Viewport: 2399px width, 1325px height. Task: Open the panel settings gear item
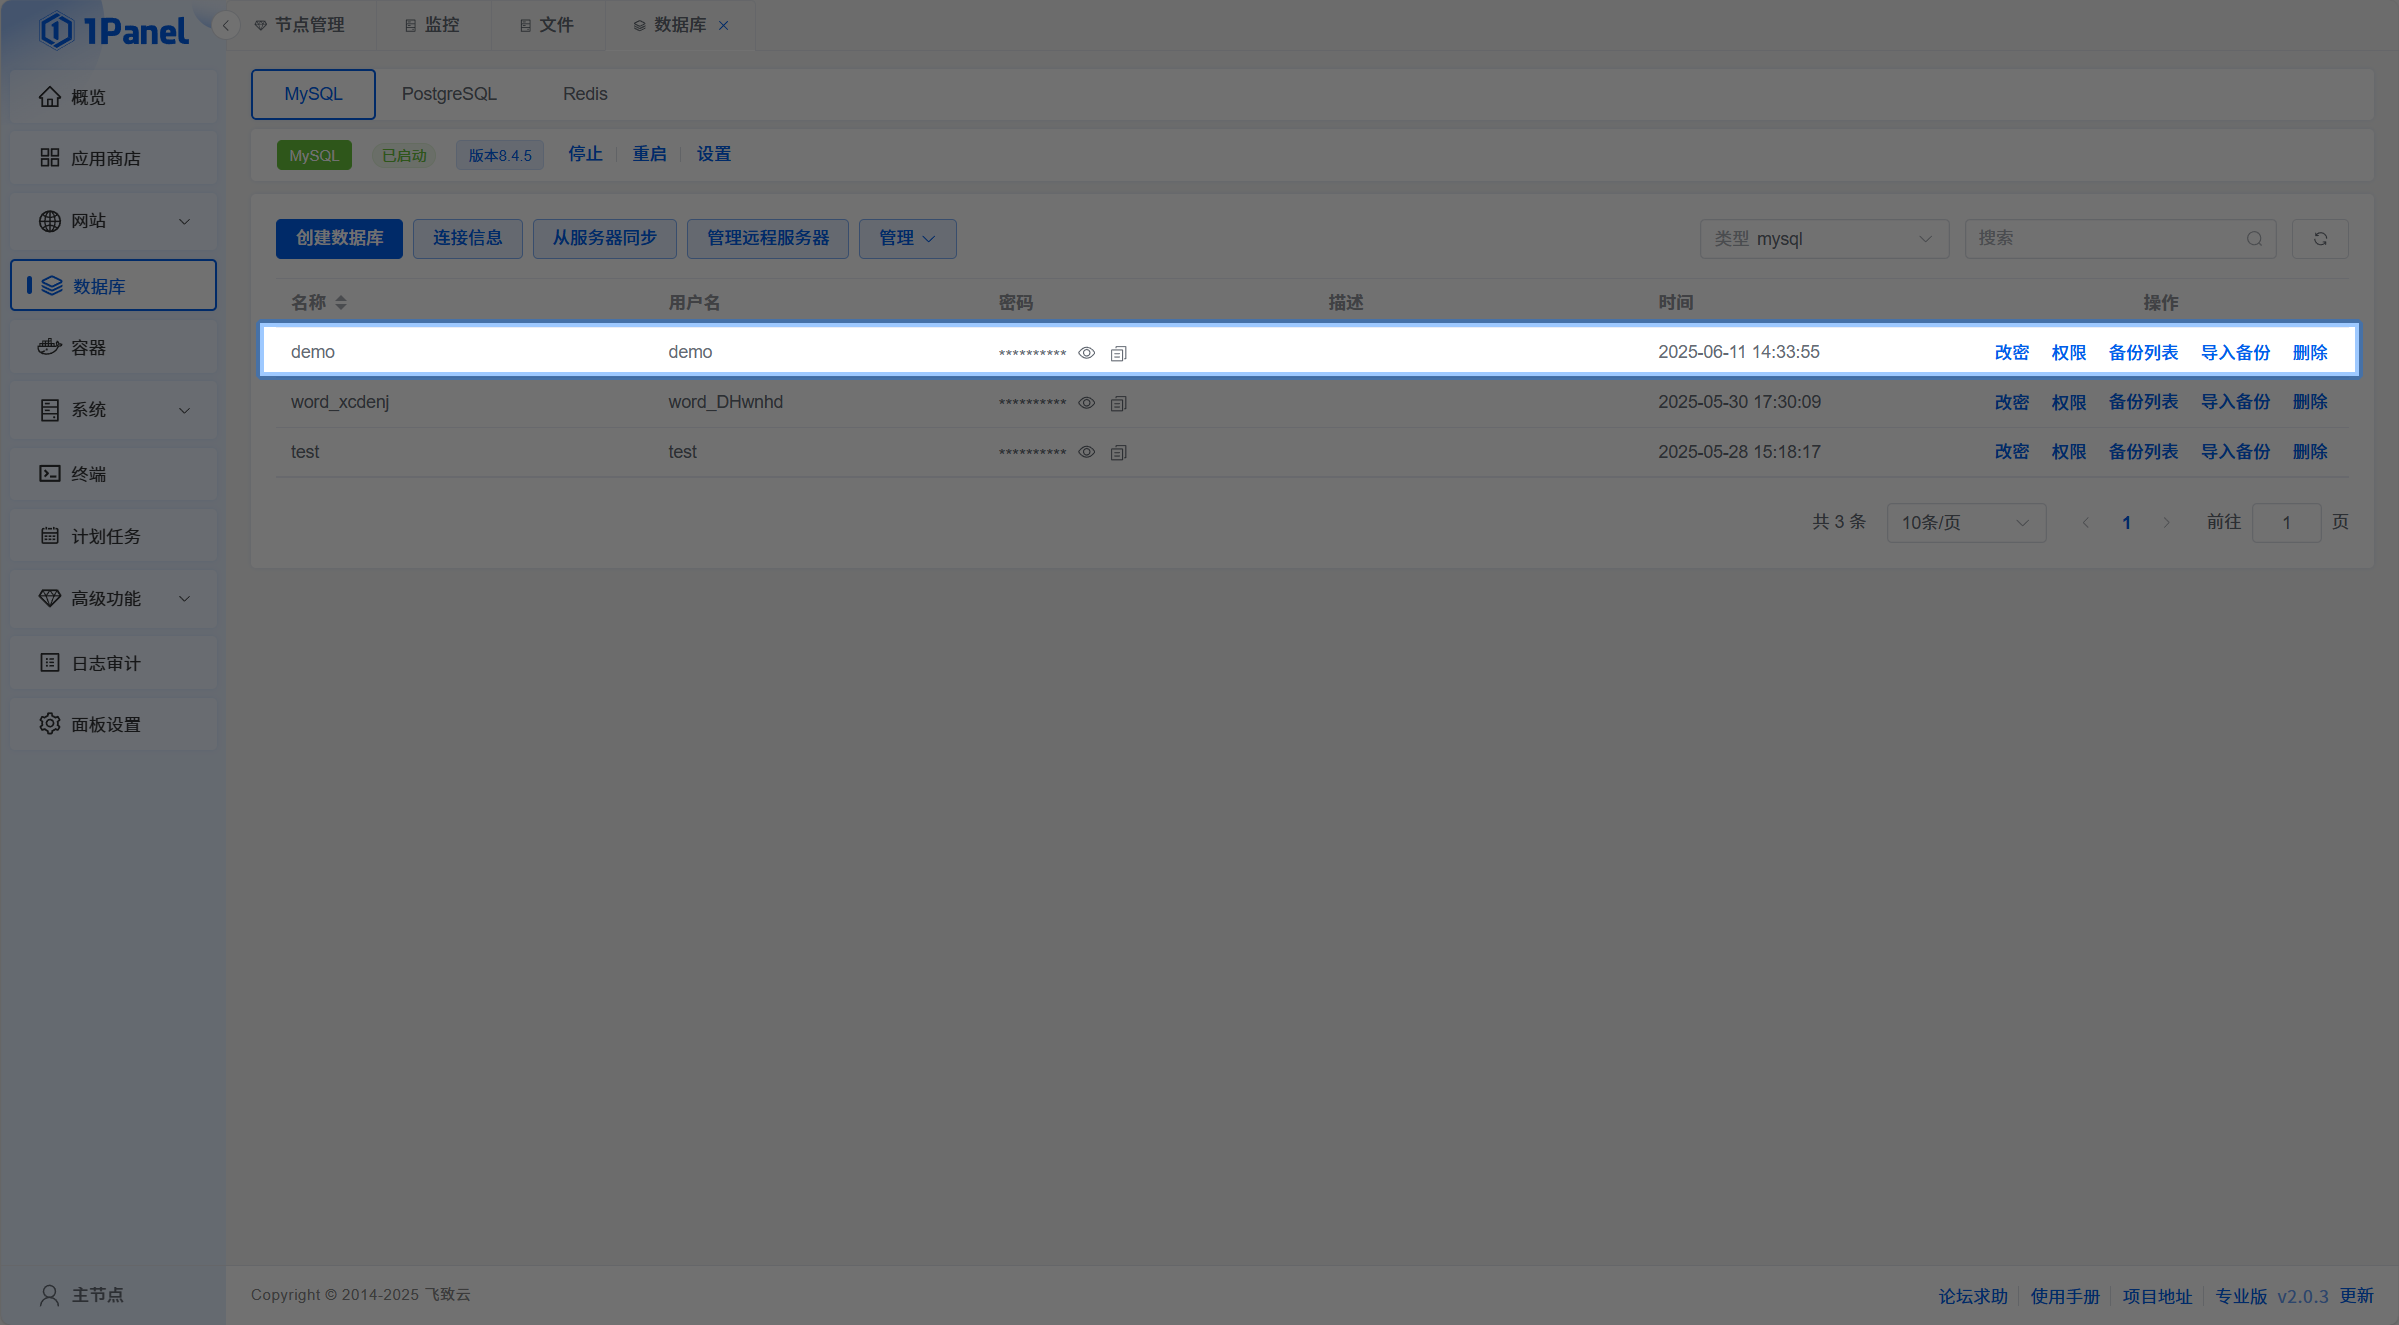pos(105,724)
